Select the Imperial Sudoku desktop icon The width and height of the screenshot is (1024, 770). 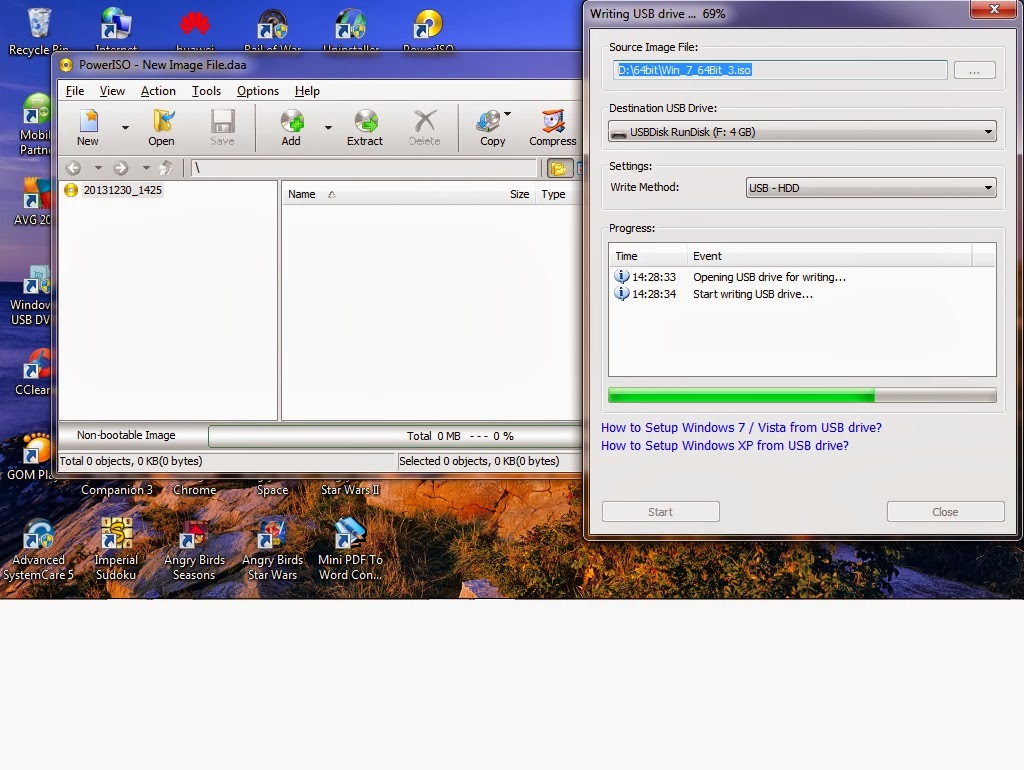(x=116, y=550)
